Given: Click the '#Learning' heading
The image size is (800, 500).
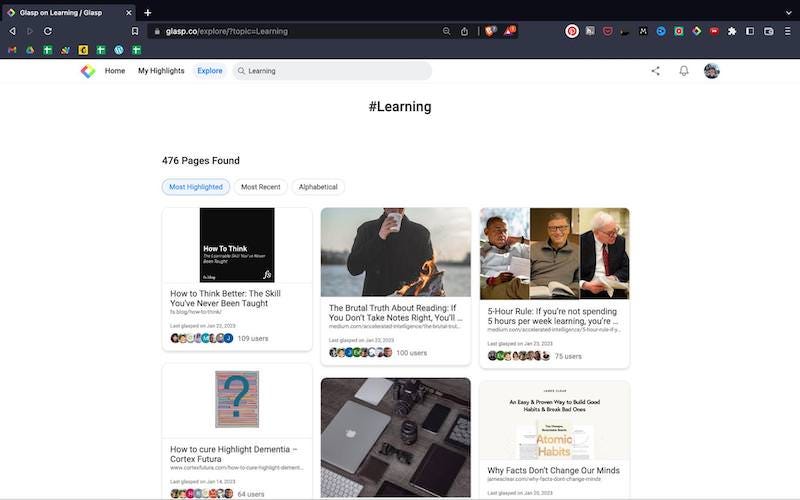Looking at the screenshot, I should point(400,107).
